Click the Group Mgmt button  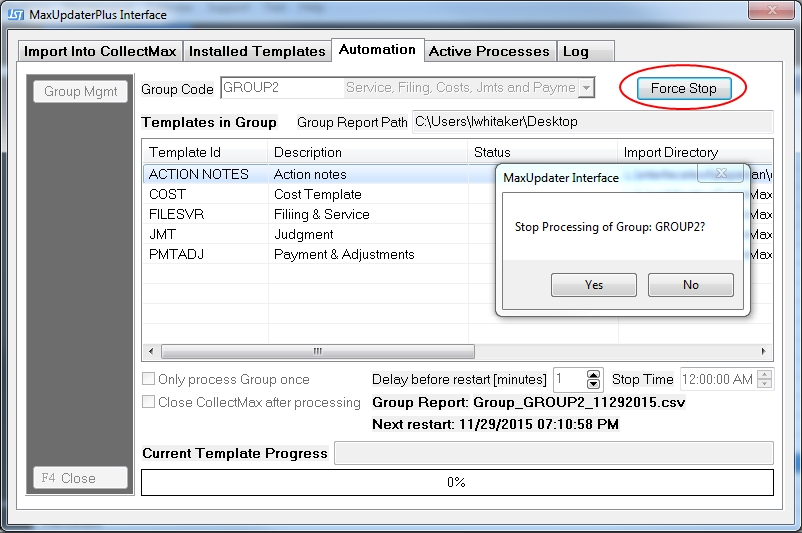point(80,91)
